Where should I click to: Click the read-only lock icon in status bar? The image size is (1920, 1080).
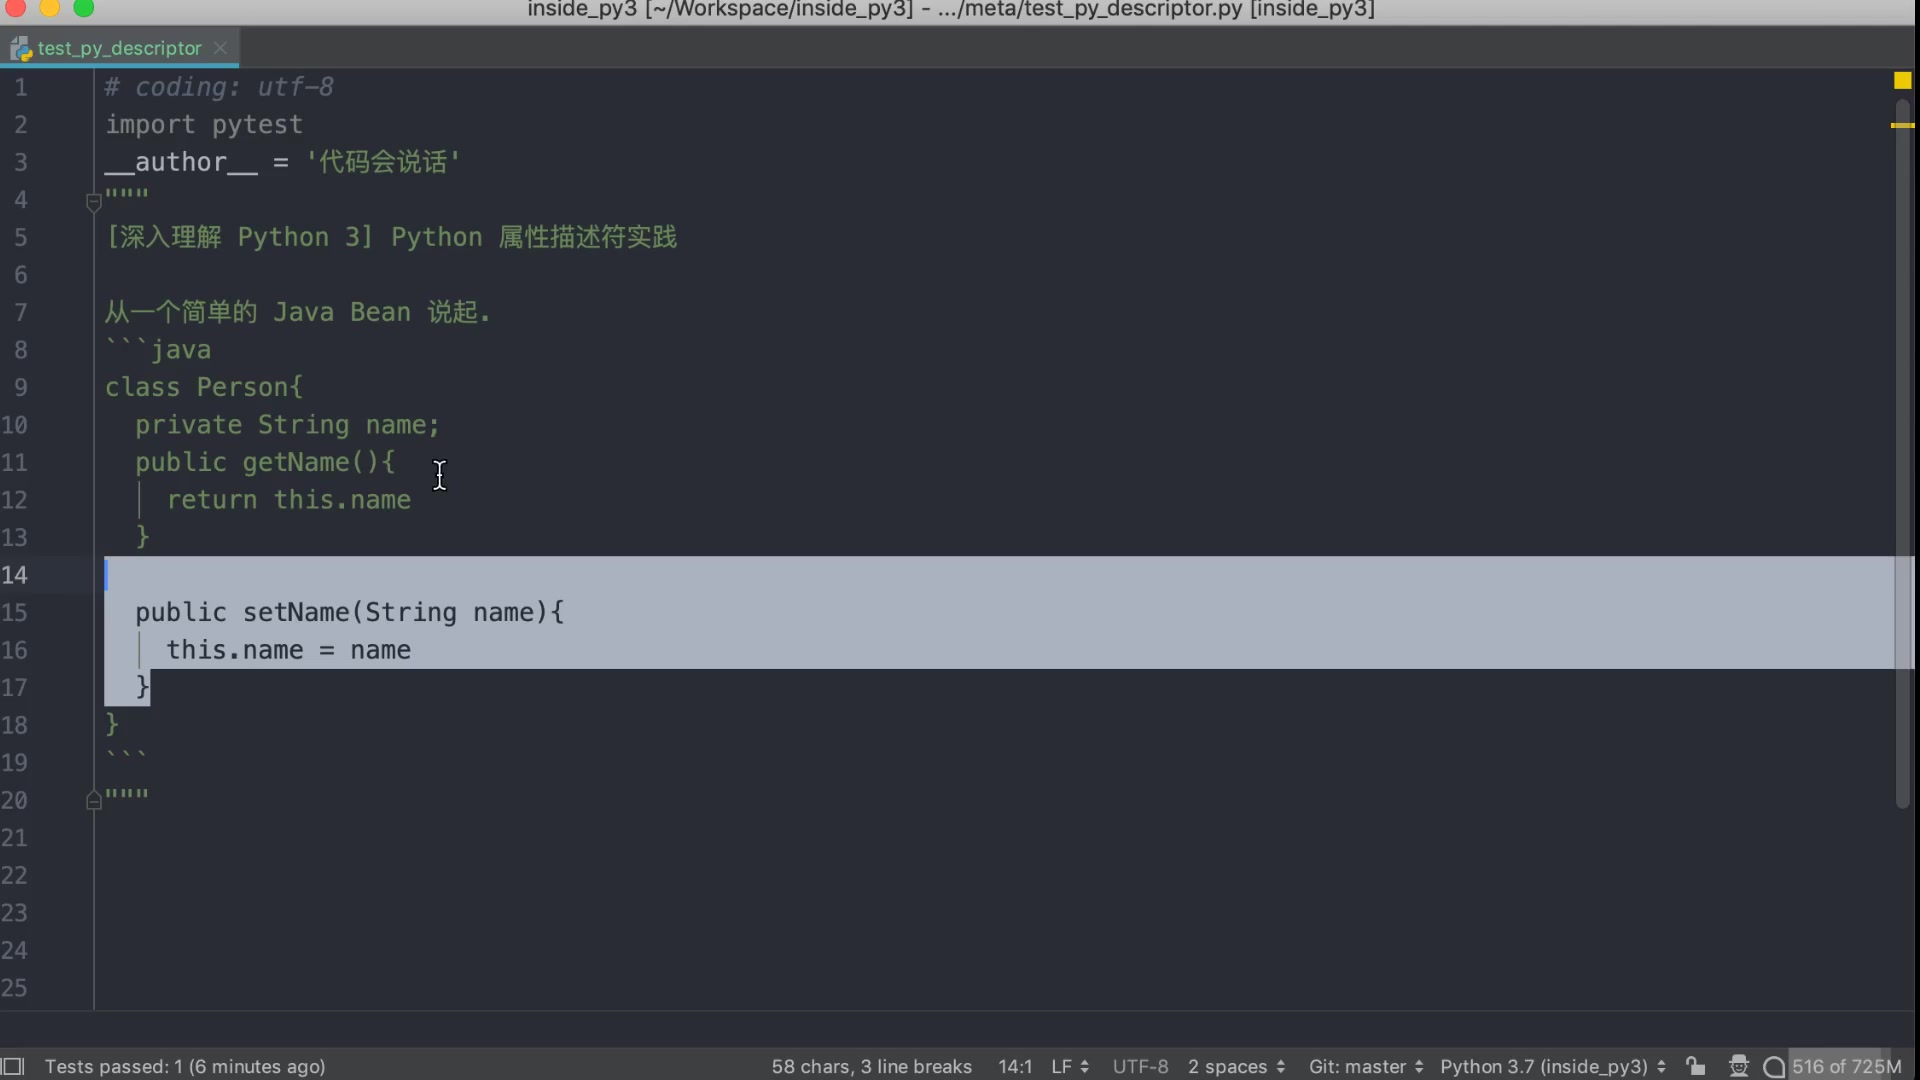tap(1696, 1066)
